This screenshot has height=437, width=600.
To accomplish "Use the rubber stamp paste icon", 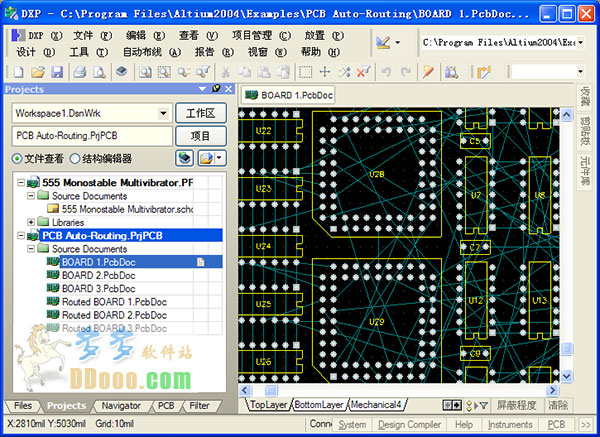I will pyautogui.click(x=283, y=72).
